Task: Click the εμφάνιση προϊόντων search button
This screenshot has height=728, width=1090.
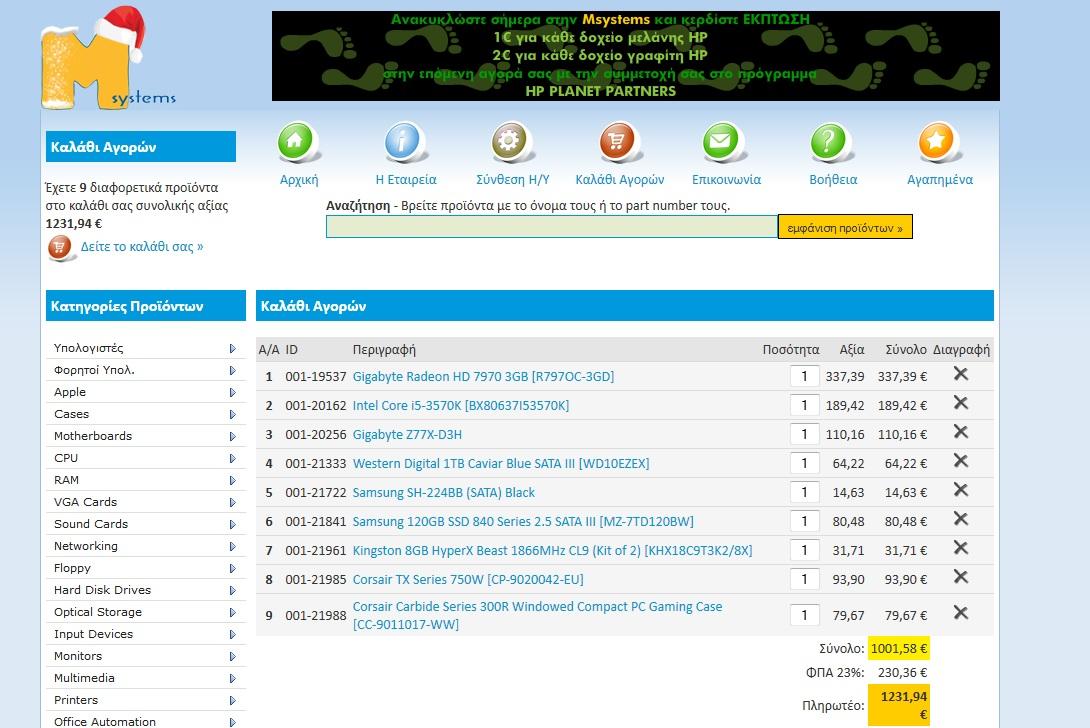Action: coord(845,227)
